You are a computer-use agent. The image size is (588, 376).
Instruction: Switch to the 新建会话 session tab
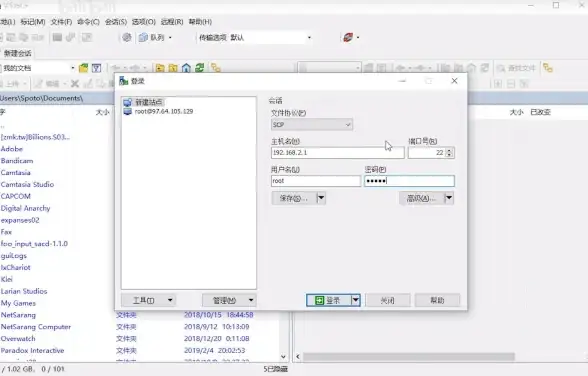[17, 53]
